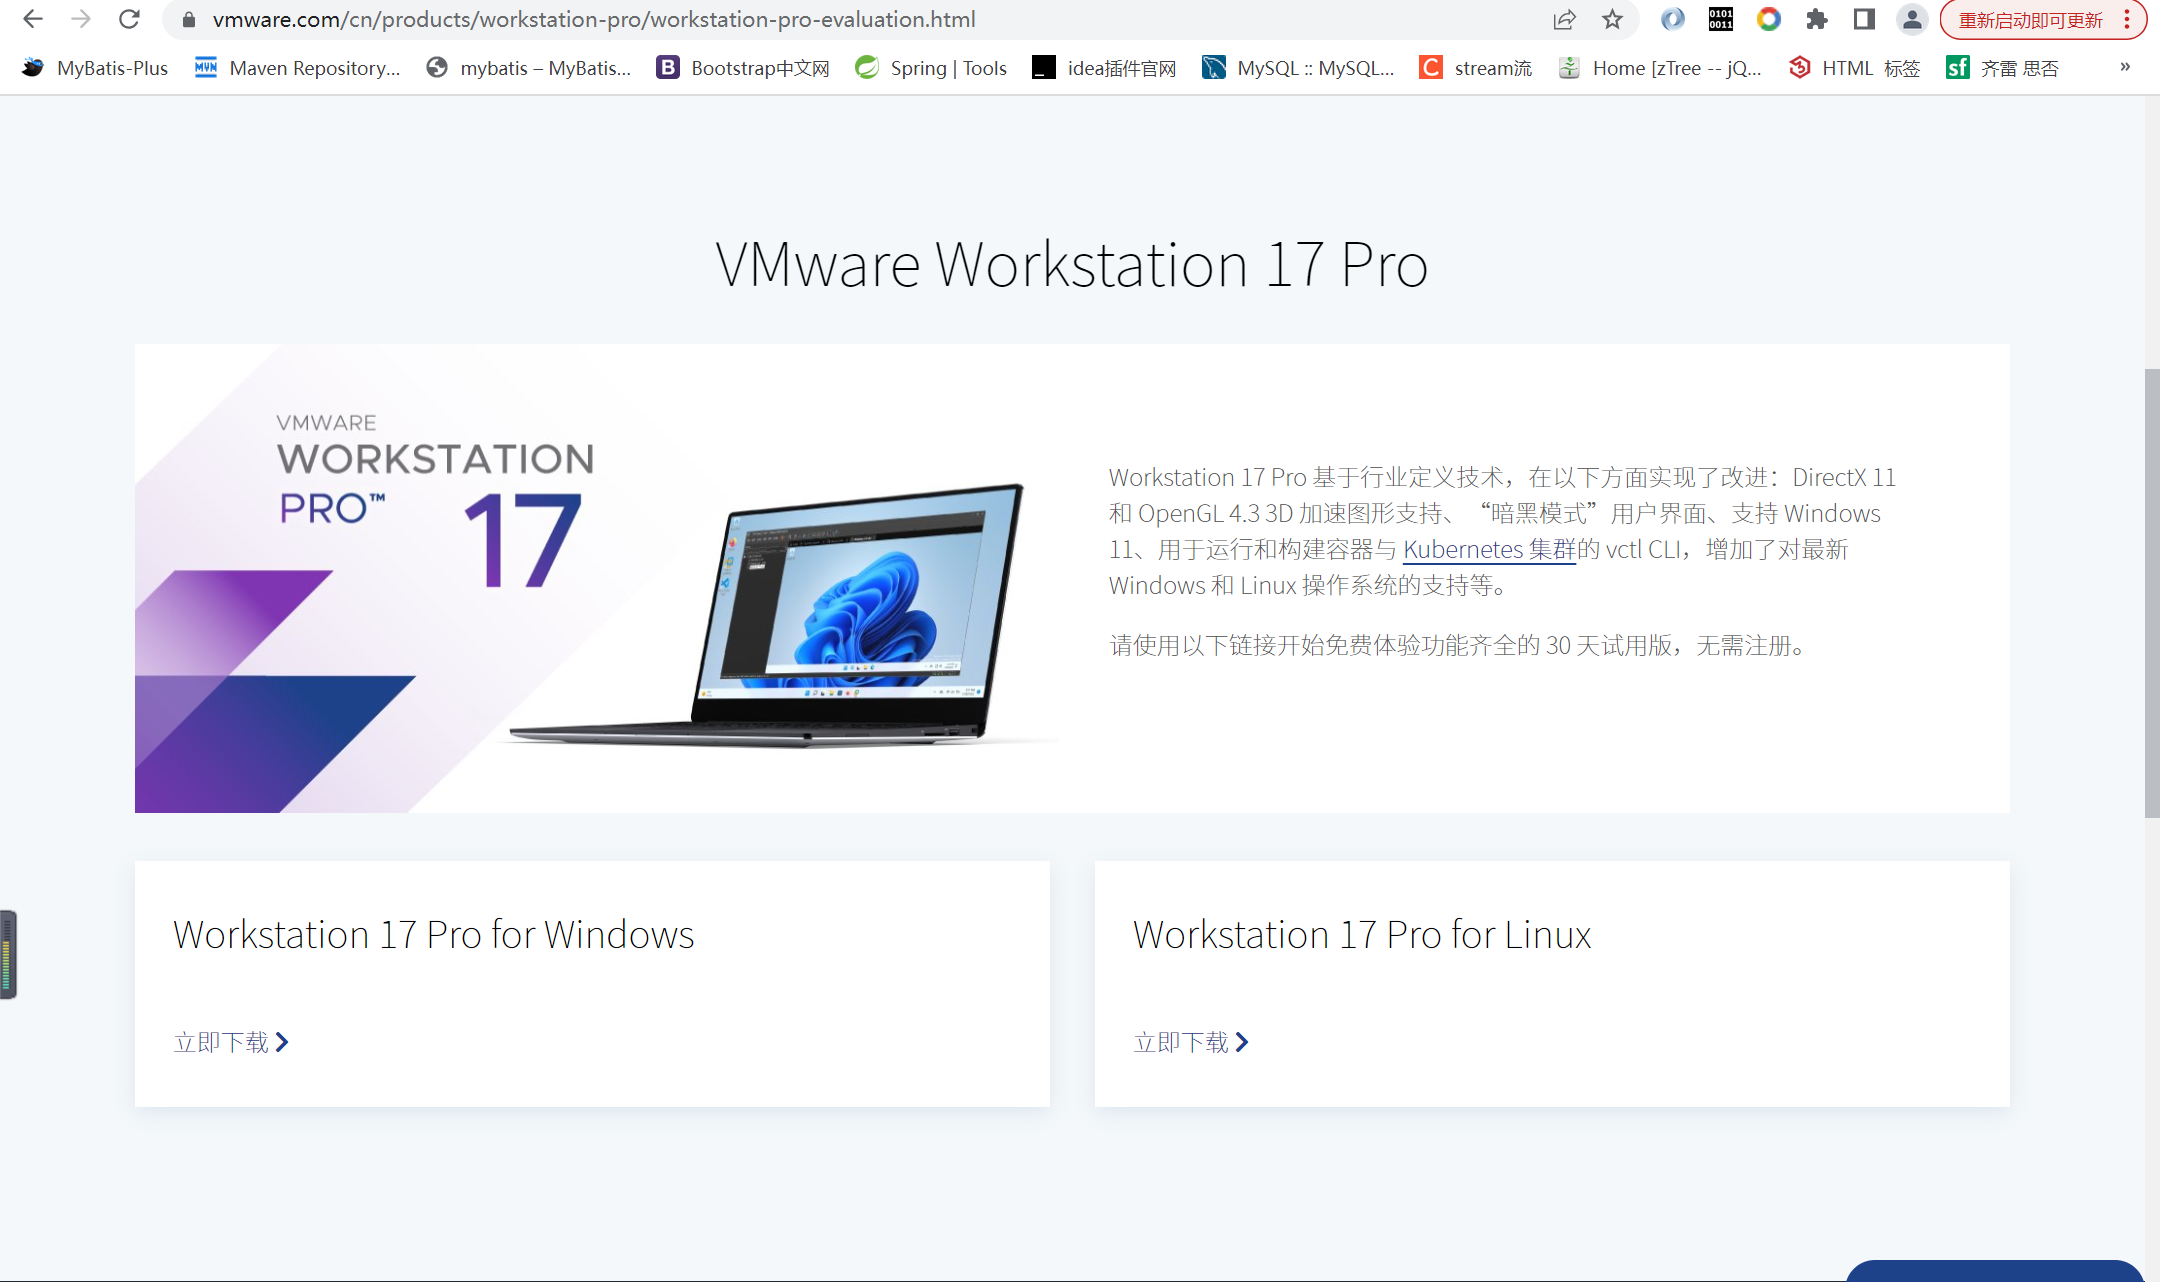
Task: Open Bootstrap中文网 bookmark
Action: click(x=743, y=68)
